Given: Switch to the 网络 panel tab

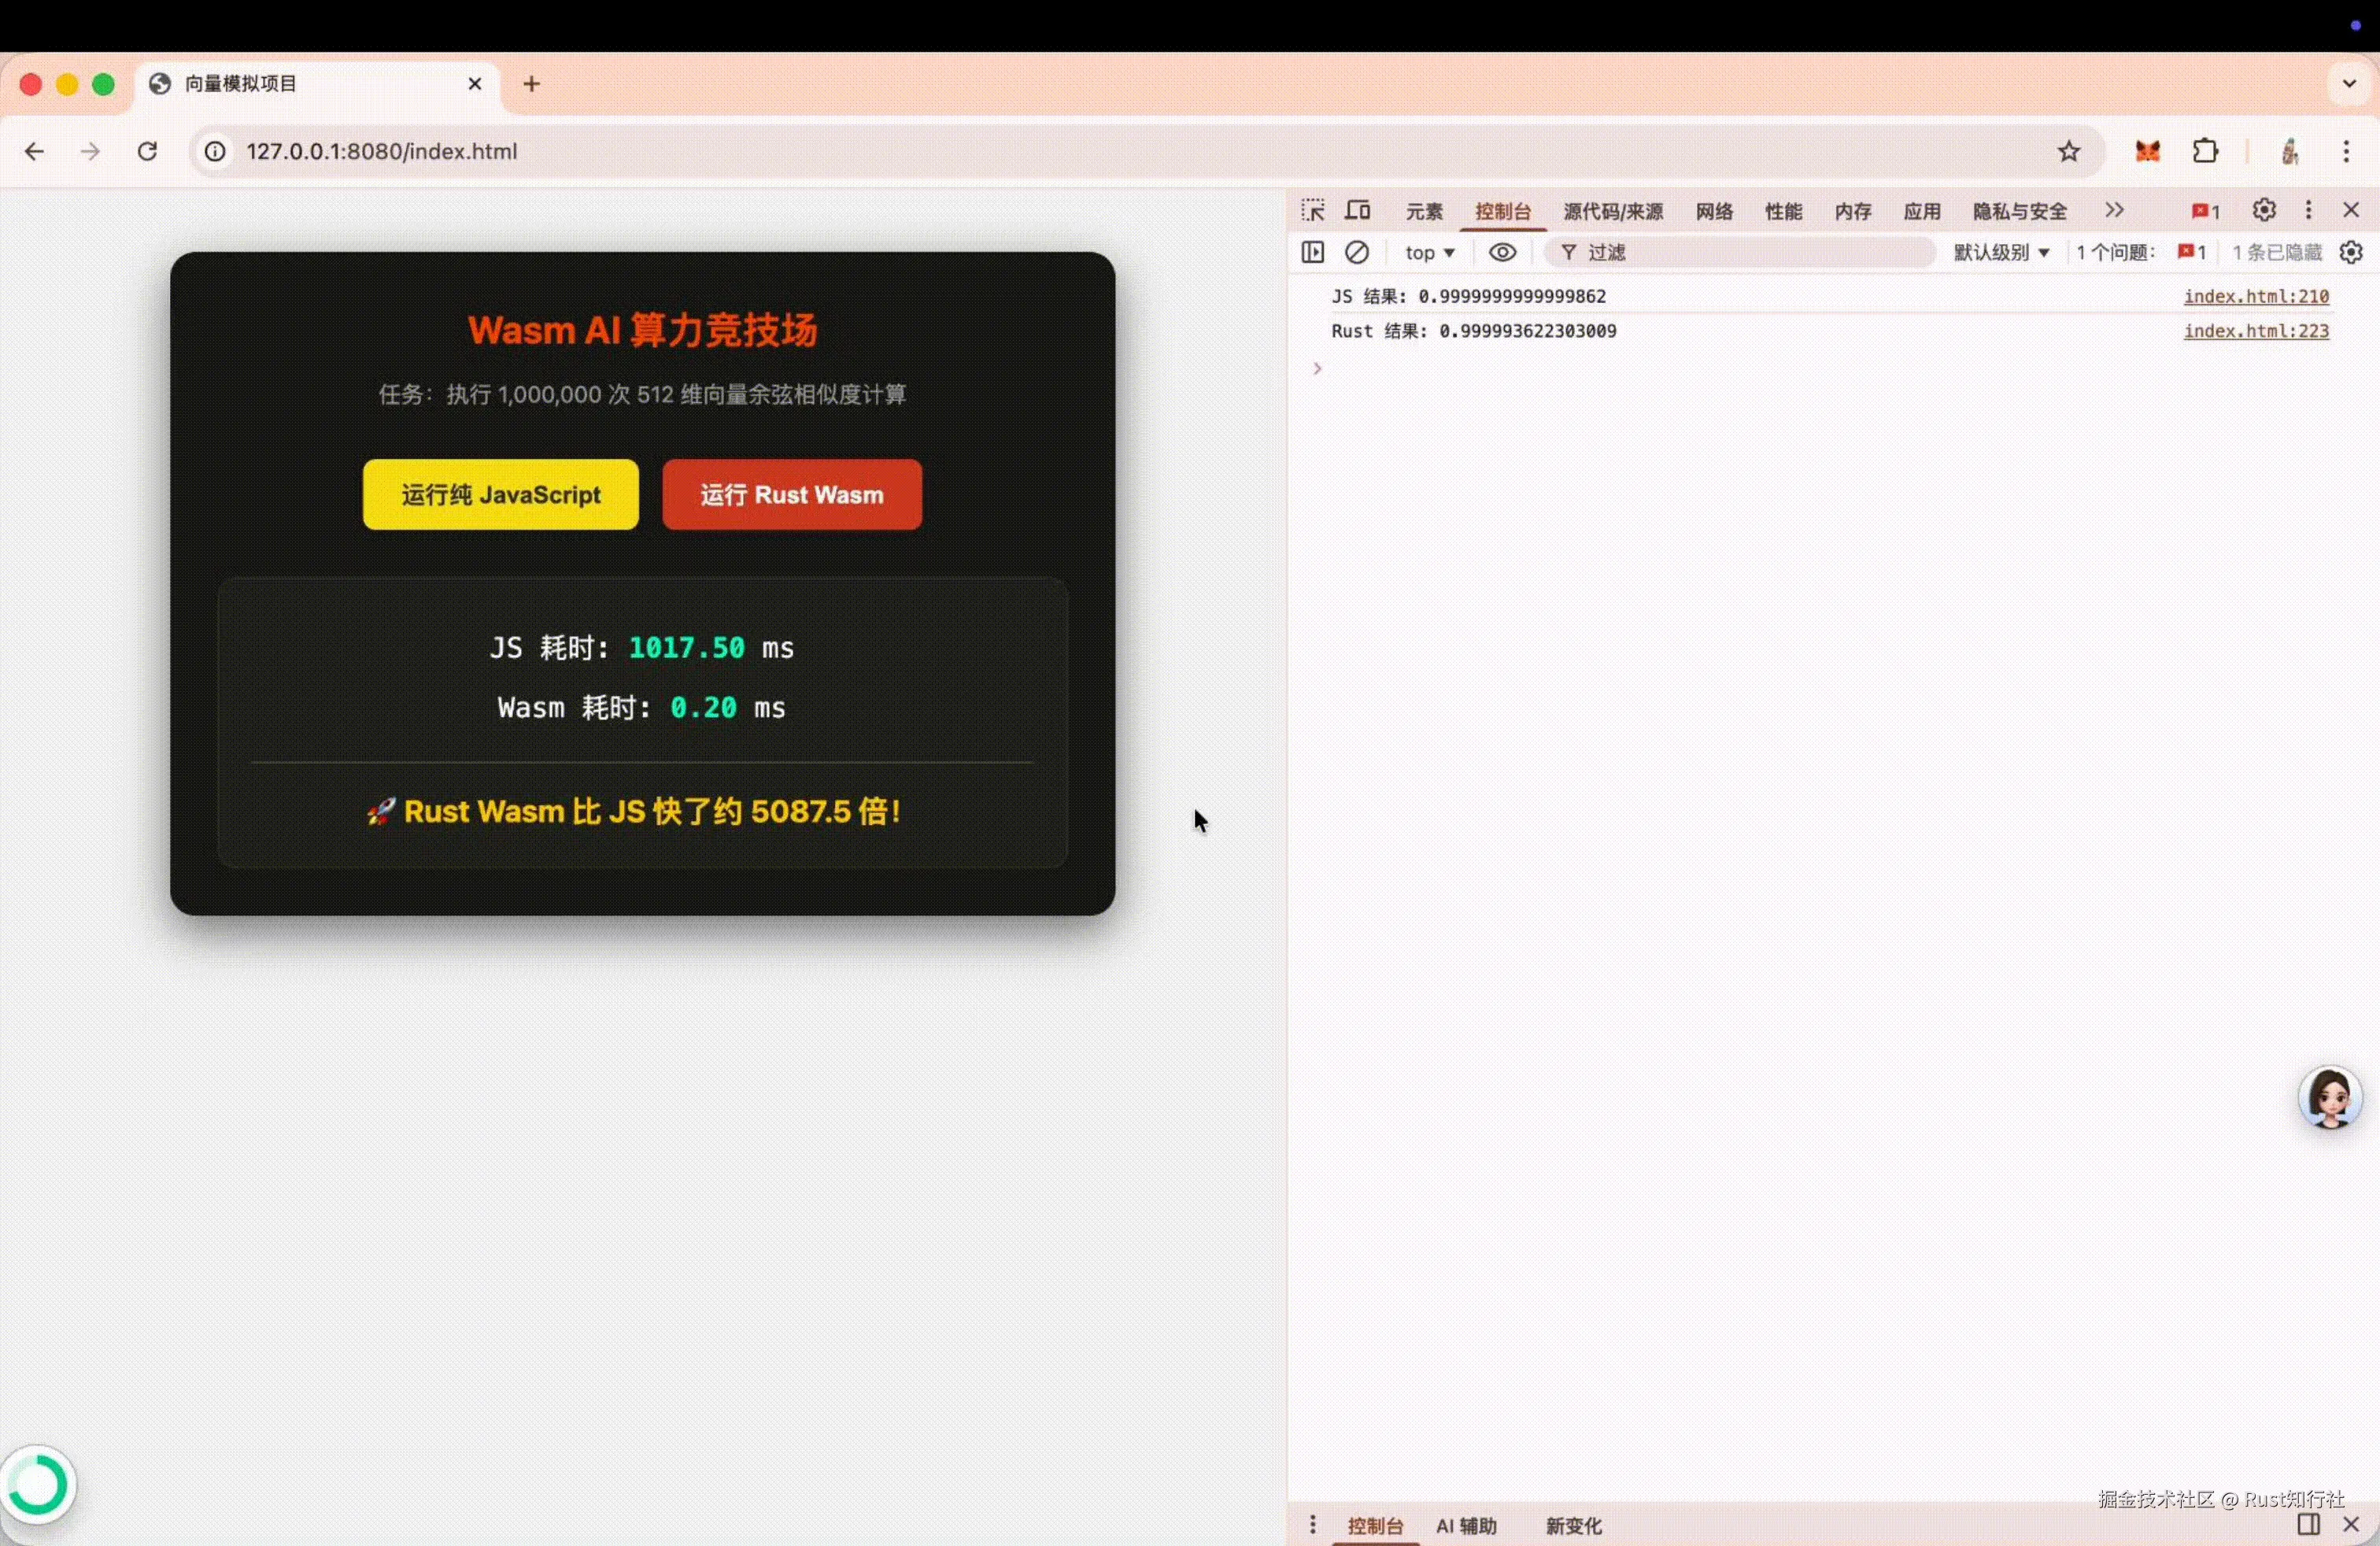Looking at the screenshot, I should (x=1713, y=210).
